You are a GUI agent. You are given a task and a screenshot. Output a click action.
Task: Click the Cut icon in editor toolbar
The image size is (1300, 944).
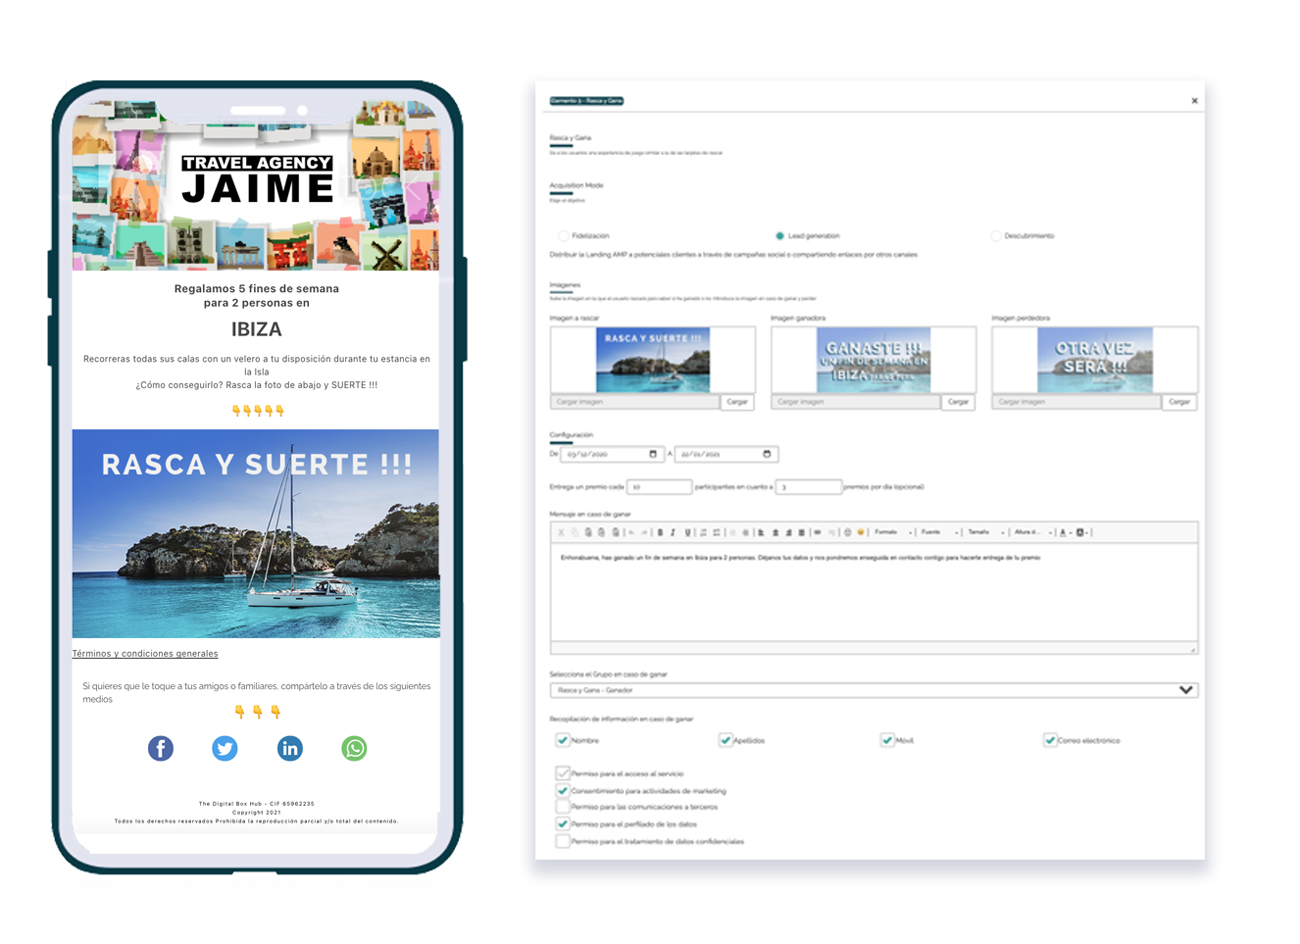coord(561,532)
